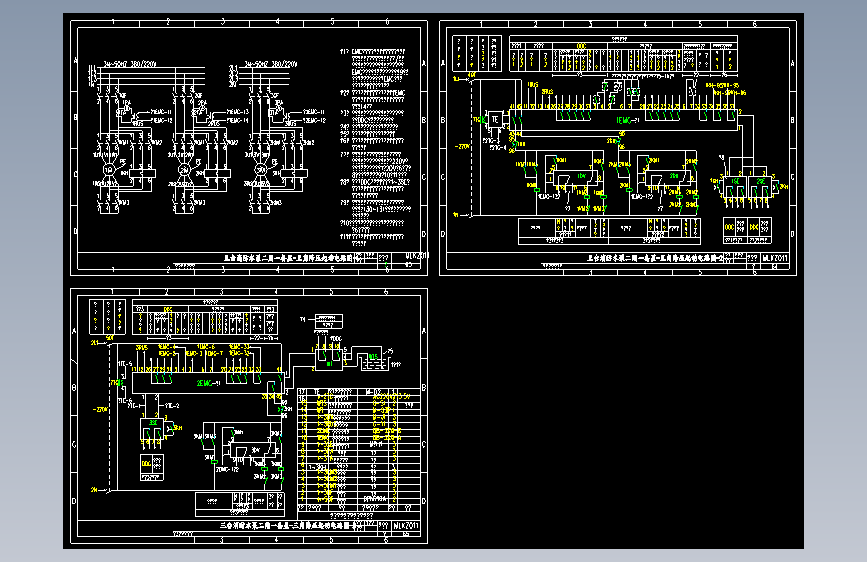Select the terminal table heading the bottom-left sheet
The width and height of the screenshot is (867, 562).
click(x=205, y=318)
